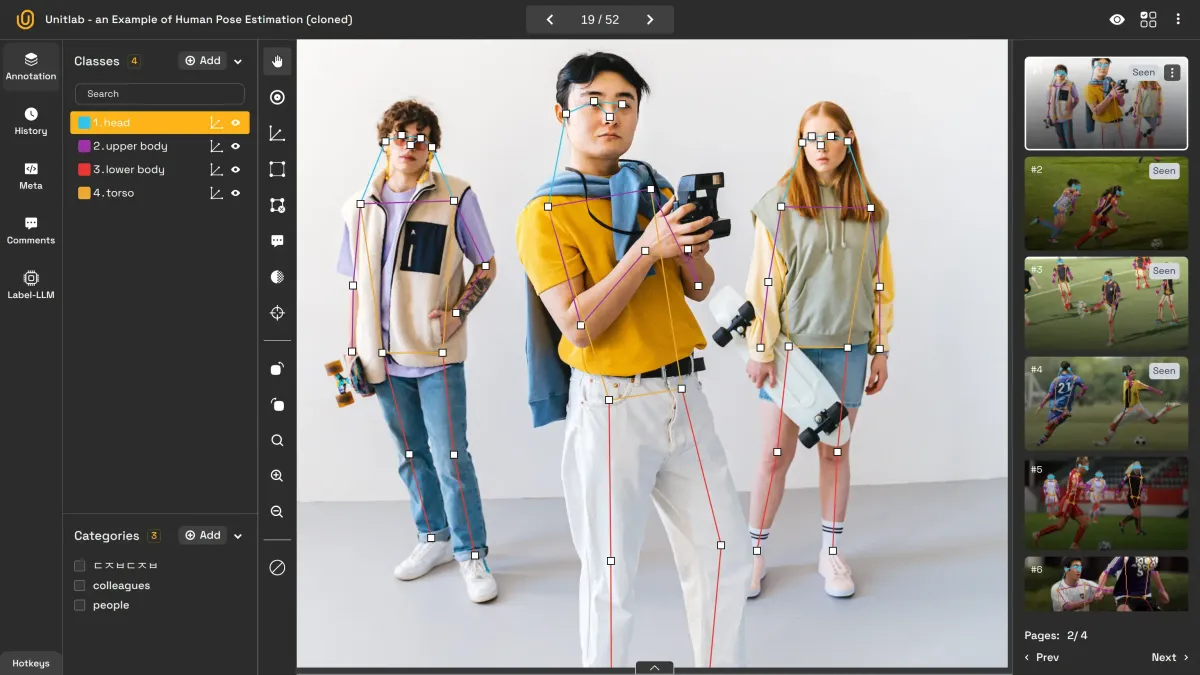This screenshot has height=675, width=1200.
Task: Open the History tab in sidebar
Action: pyautogui.click(x=31, y=121)
